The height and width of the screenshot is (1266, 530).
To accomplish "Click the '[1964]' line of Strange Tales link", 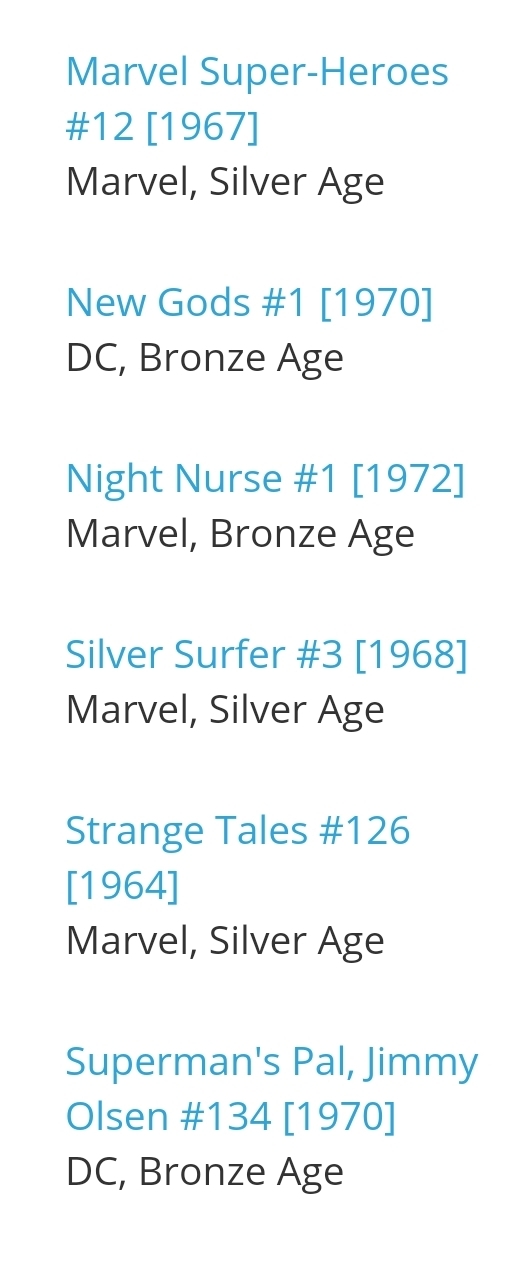I will (x=122, y=886).
